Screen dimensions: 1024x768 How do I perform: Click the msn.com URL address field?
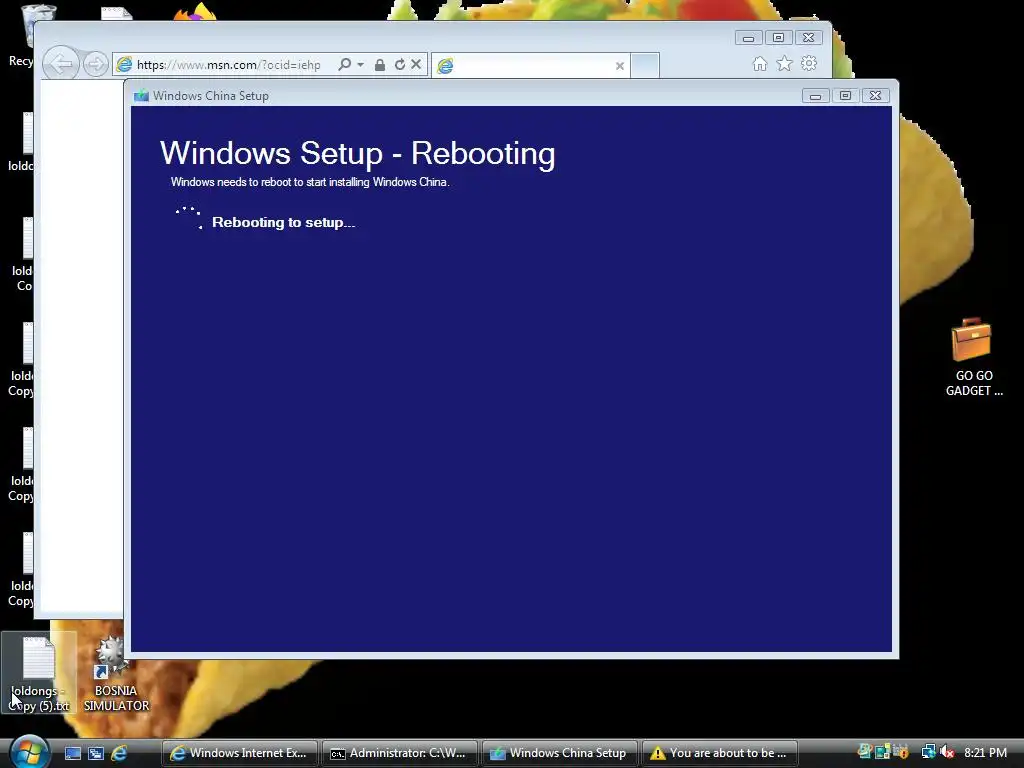coord(229,65)
